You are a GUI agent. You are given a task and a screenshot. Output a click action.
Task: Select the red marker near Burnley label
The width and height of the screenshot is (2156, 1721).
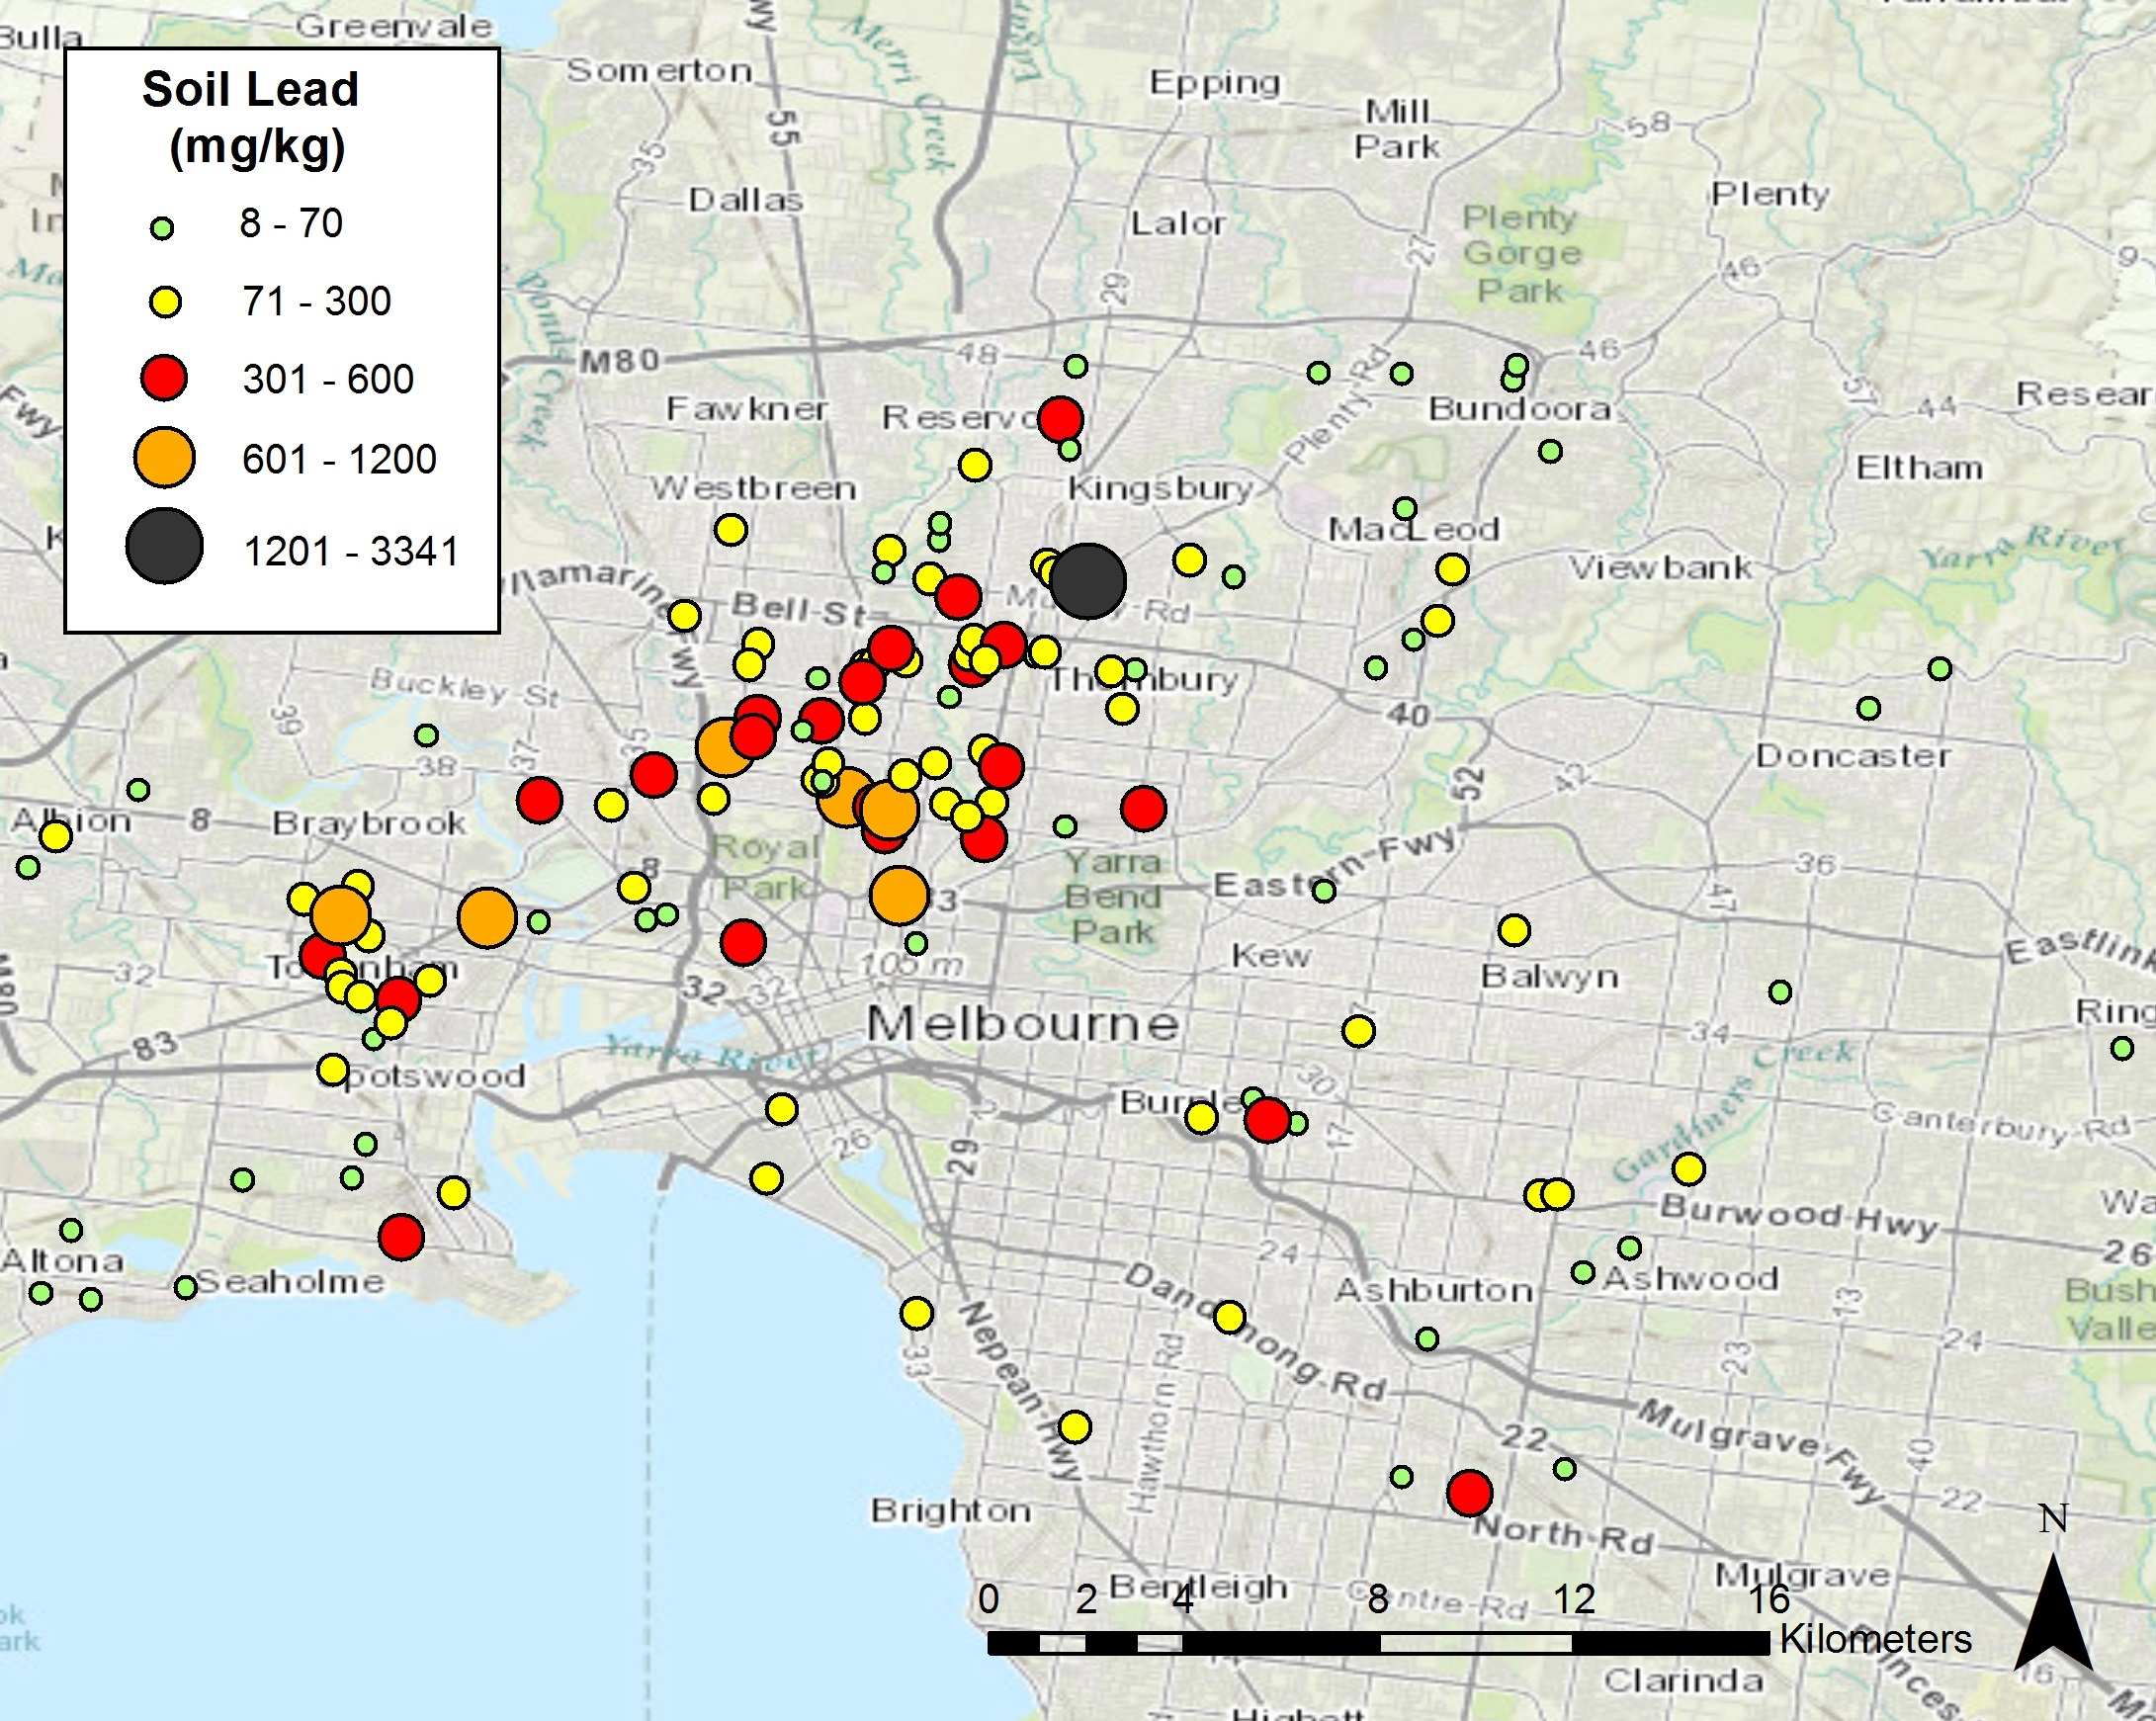tap(1267, 1120)
